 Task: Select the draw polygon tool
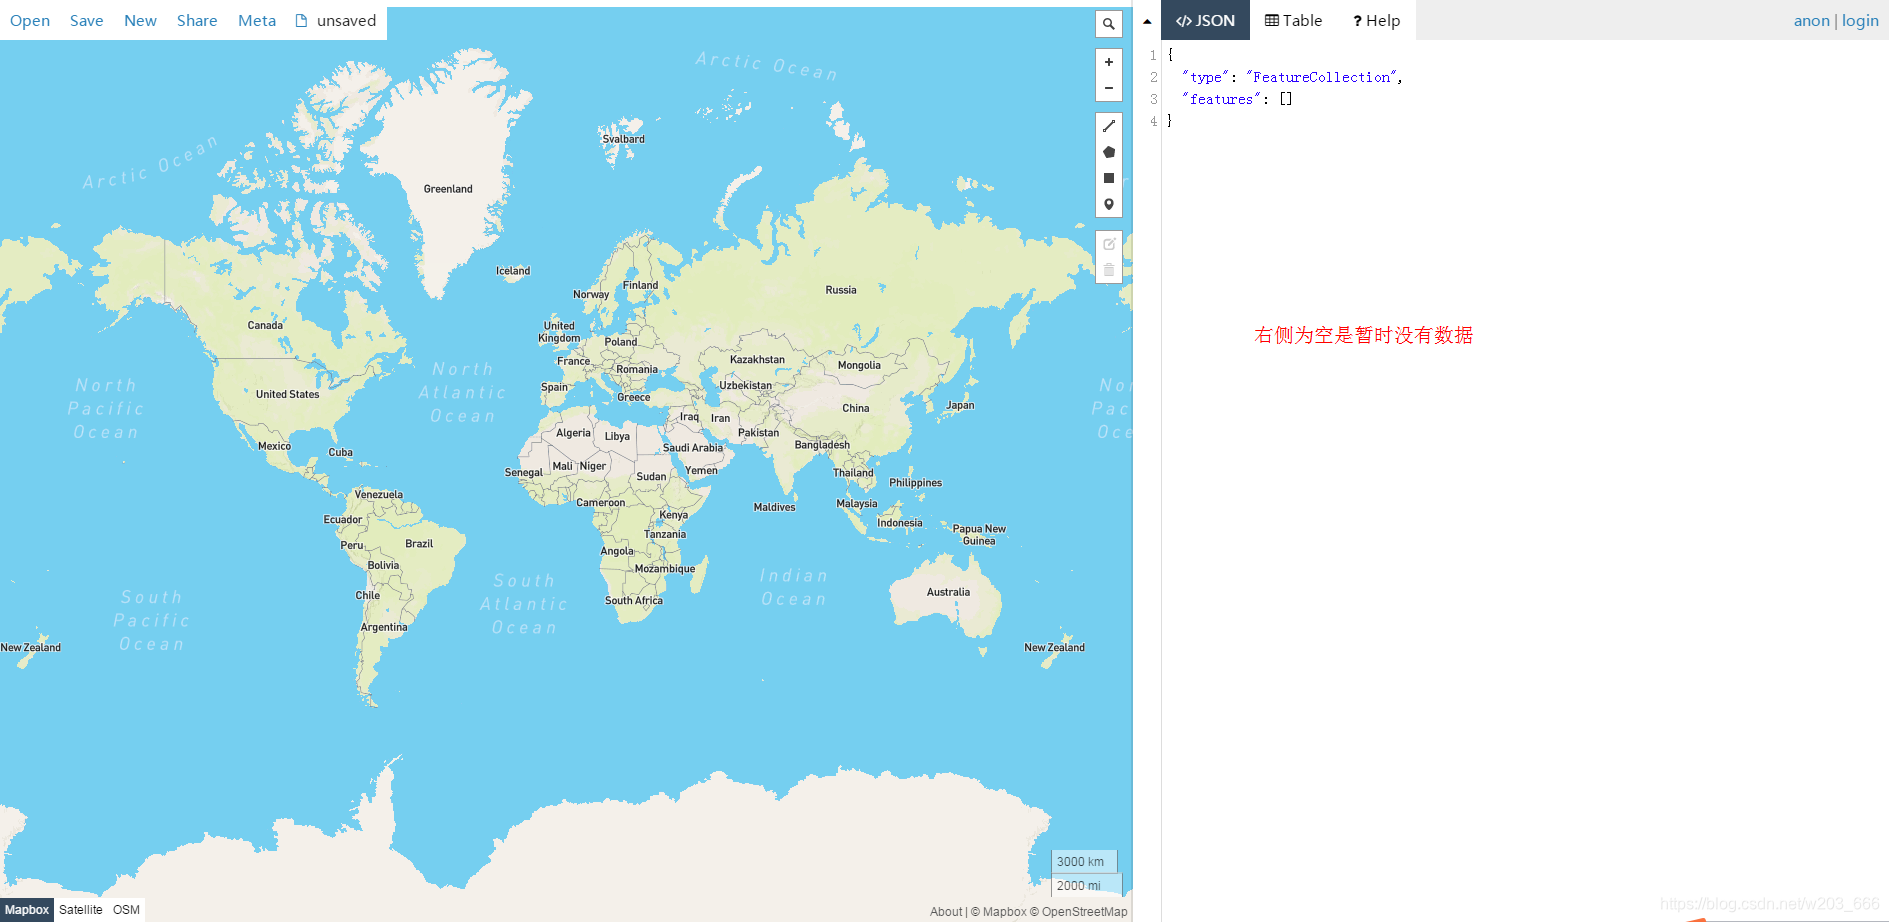[1108, 152]
